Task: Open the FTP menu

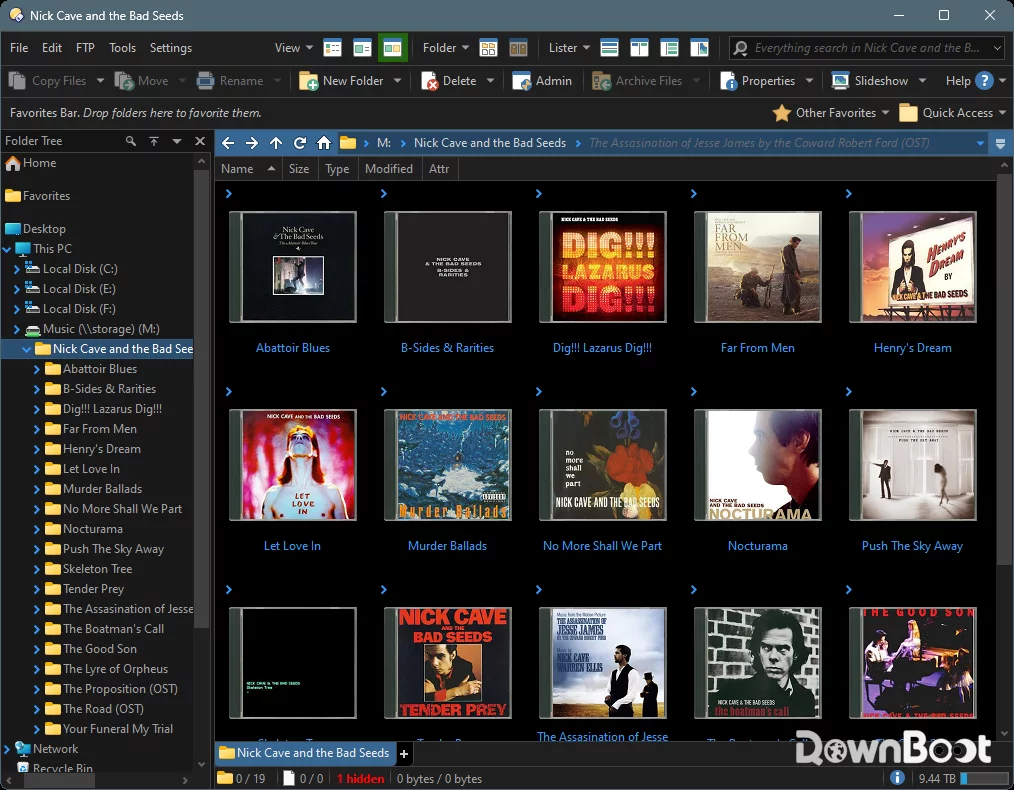Action: coord(85,48)
